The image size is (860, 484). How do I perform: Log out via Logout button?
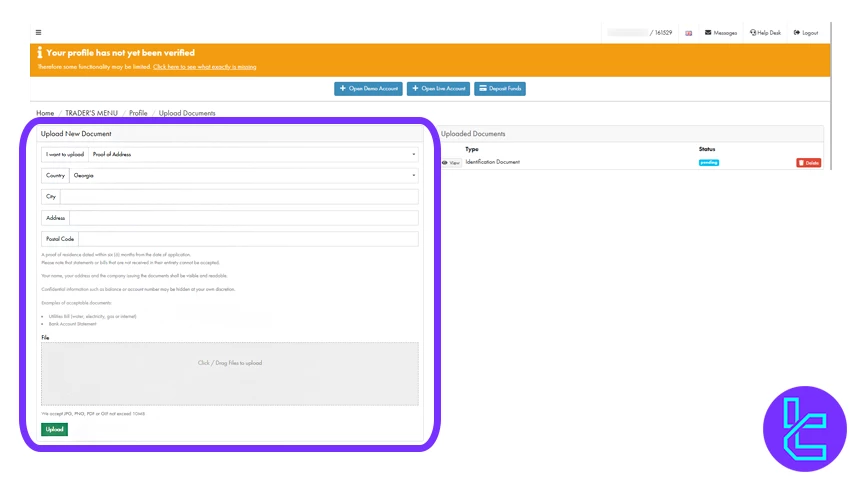click(806, 33)
